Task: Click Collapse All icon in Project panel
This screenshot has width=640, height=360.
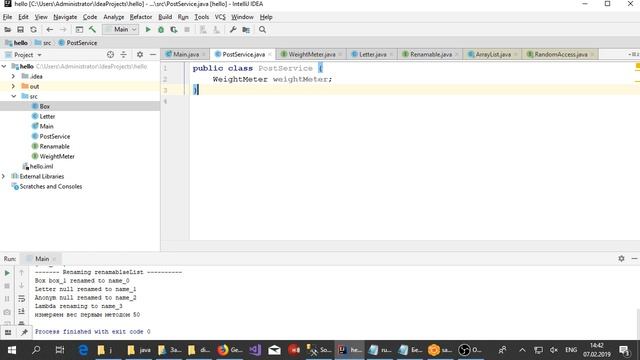Action: click(124, 54)
